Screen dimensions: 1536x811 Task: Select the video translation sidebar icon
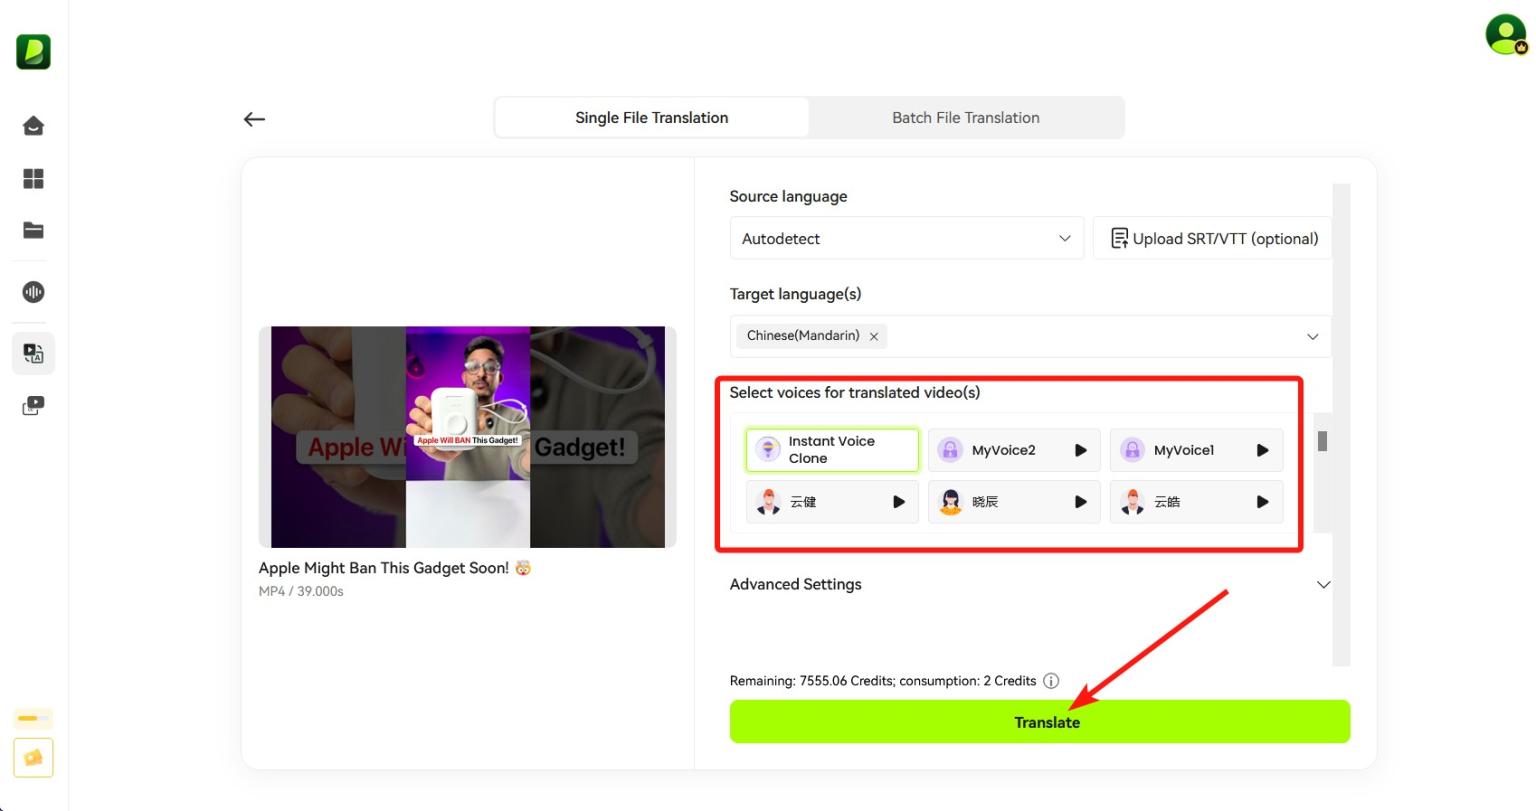coord(33,354)
